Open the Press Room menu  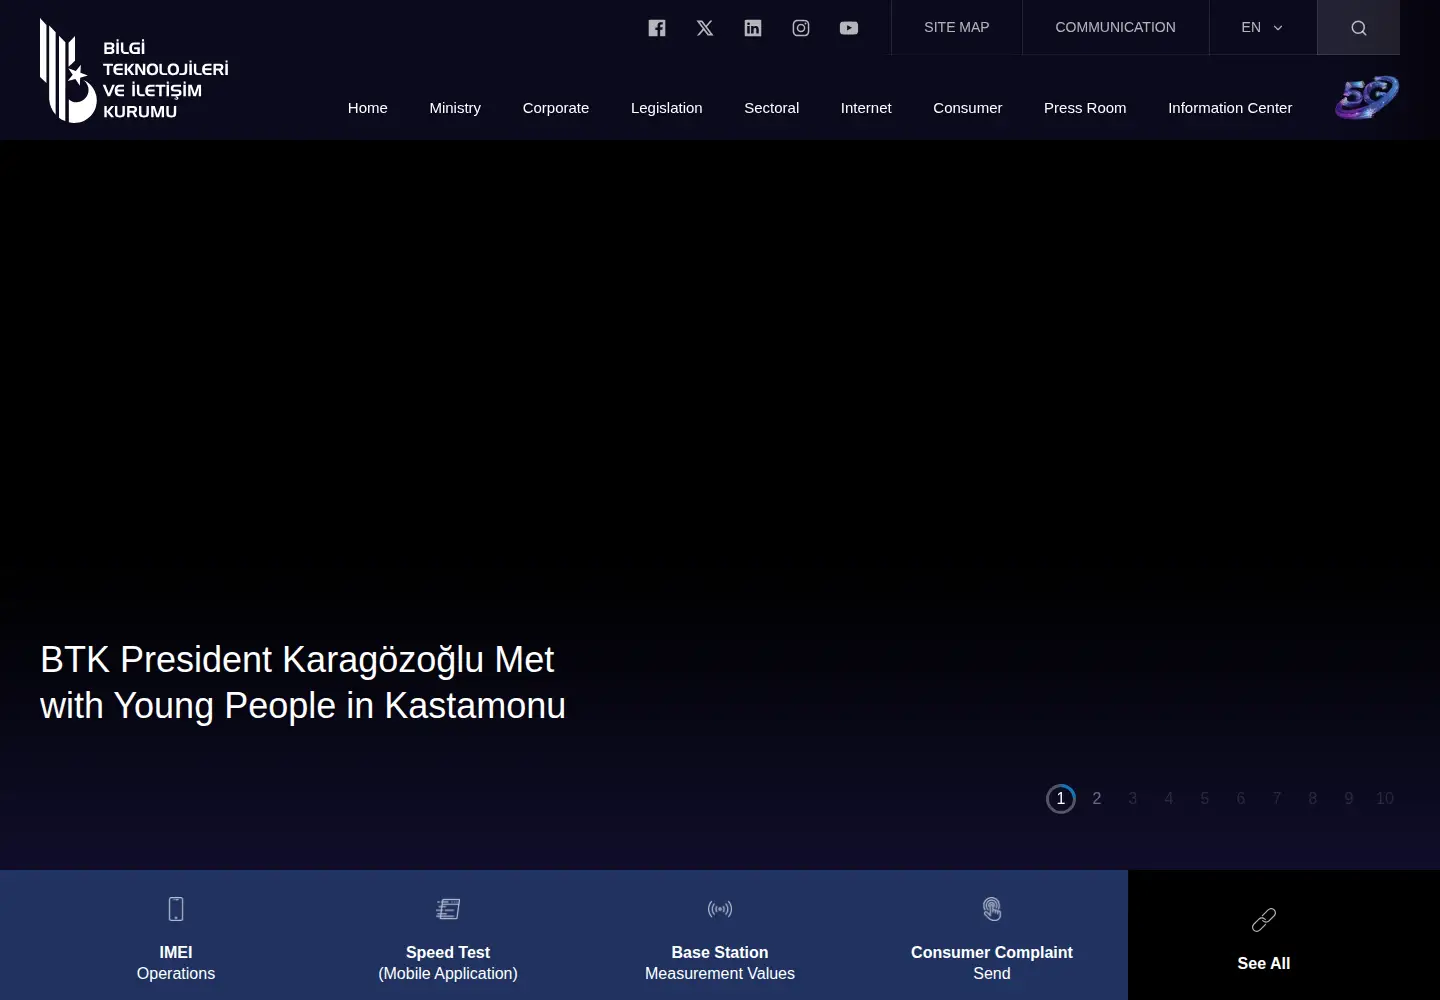[1085, 108]
